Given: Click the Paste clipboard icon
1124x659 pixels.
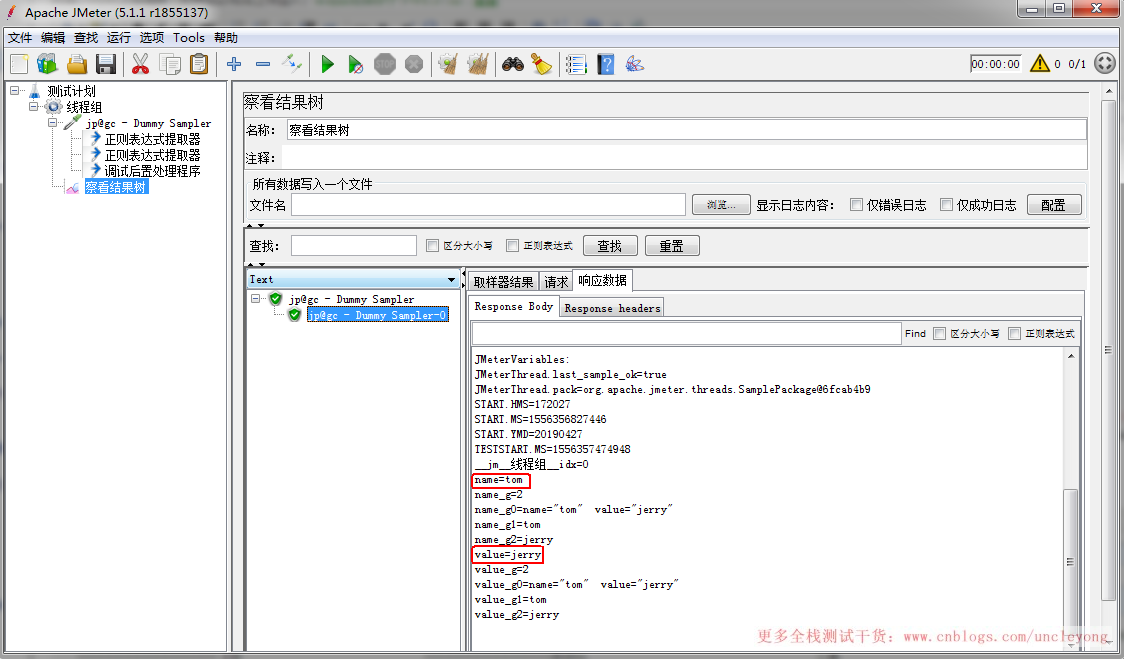Looking at the screenshot, I should click(x=199, y=65).
